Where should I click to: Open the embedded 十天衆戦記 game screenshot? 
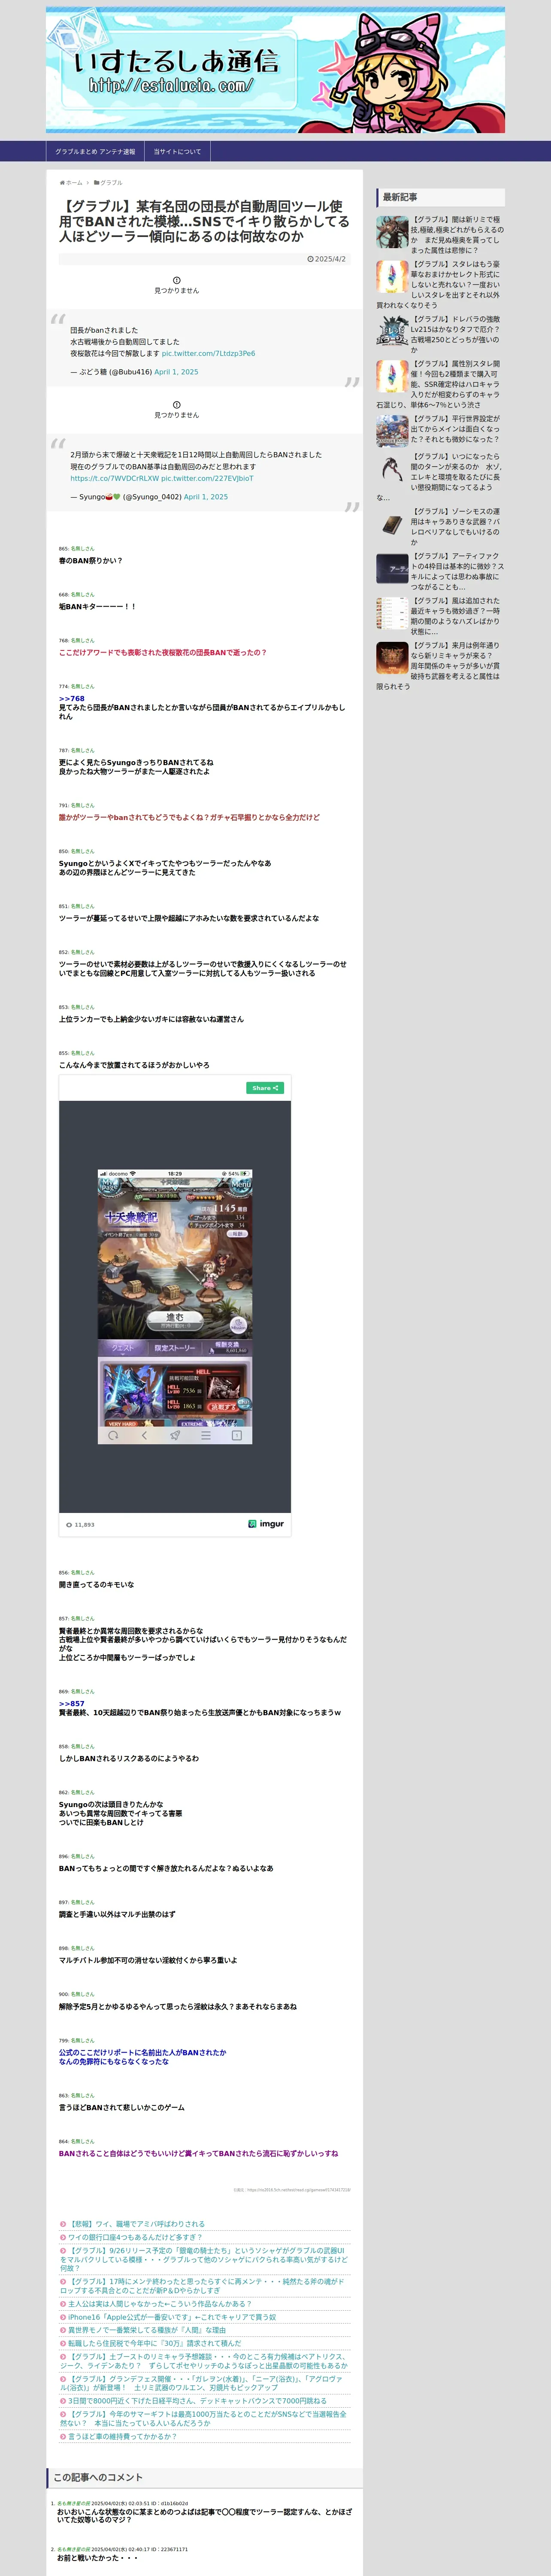pyautogui.click(x=175, y=1306)
